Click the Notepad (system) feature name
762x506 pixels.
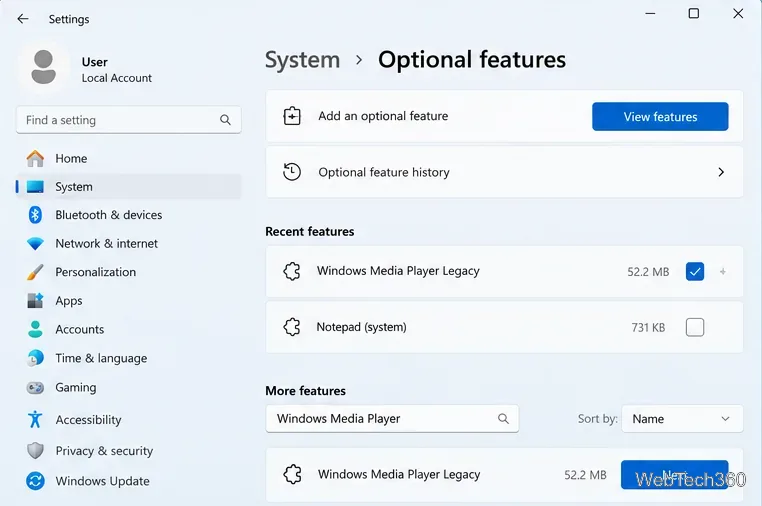click(362, 327)
